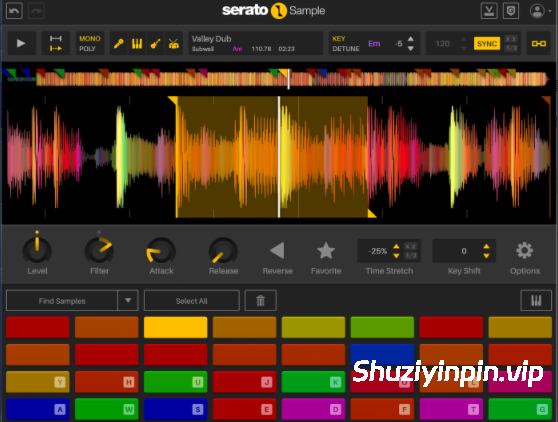This screenshot has height=422, width=558.
Task: Trigger the red pad labeled E
Action: [x=244, y=409]
